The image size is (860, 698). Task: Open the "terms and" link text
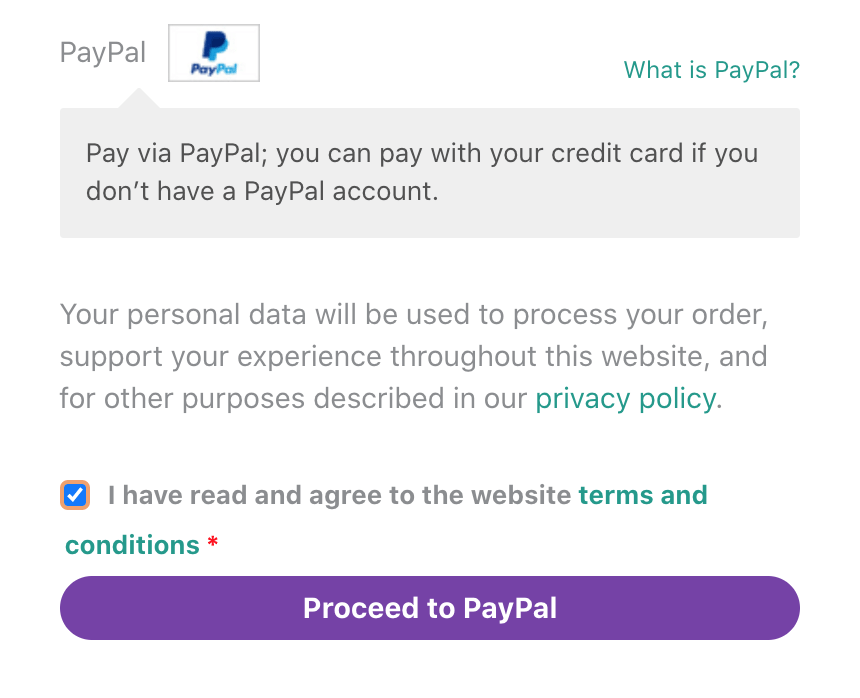tap(642, 495)
